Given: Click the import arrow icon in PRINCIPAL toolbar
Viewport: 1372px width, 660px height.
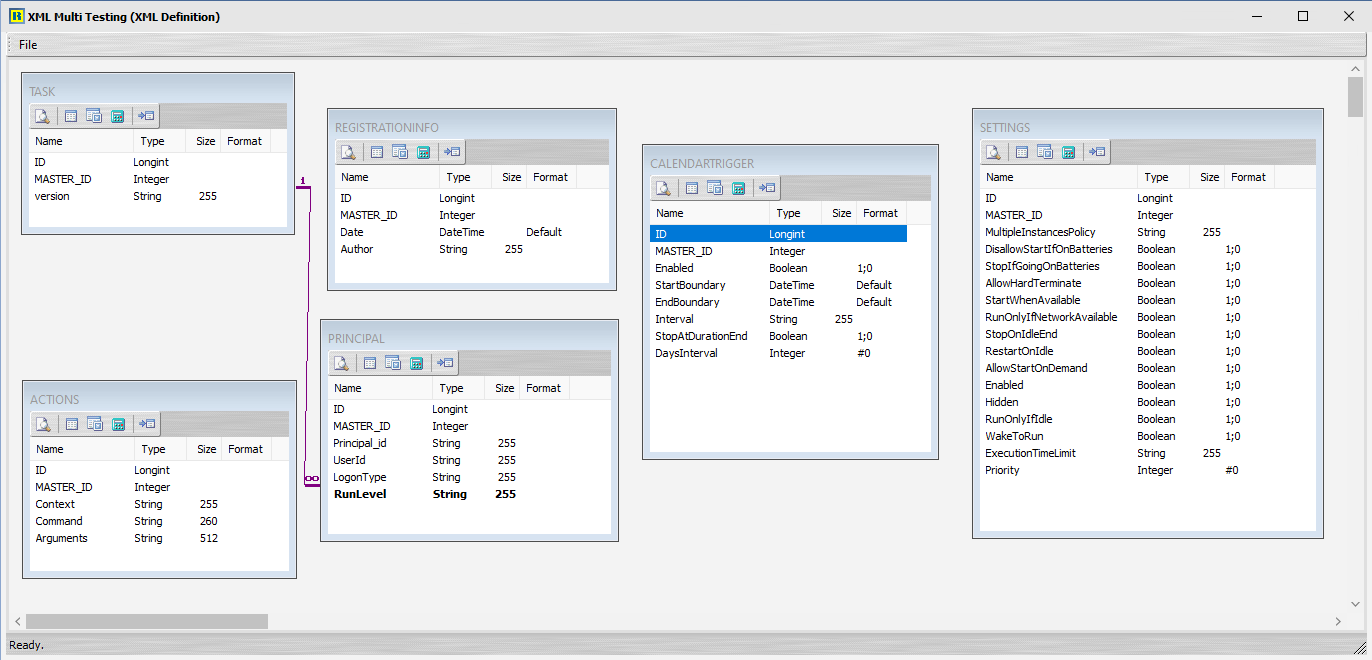Looking at the screenshot, I should point(445,363).
